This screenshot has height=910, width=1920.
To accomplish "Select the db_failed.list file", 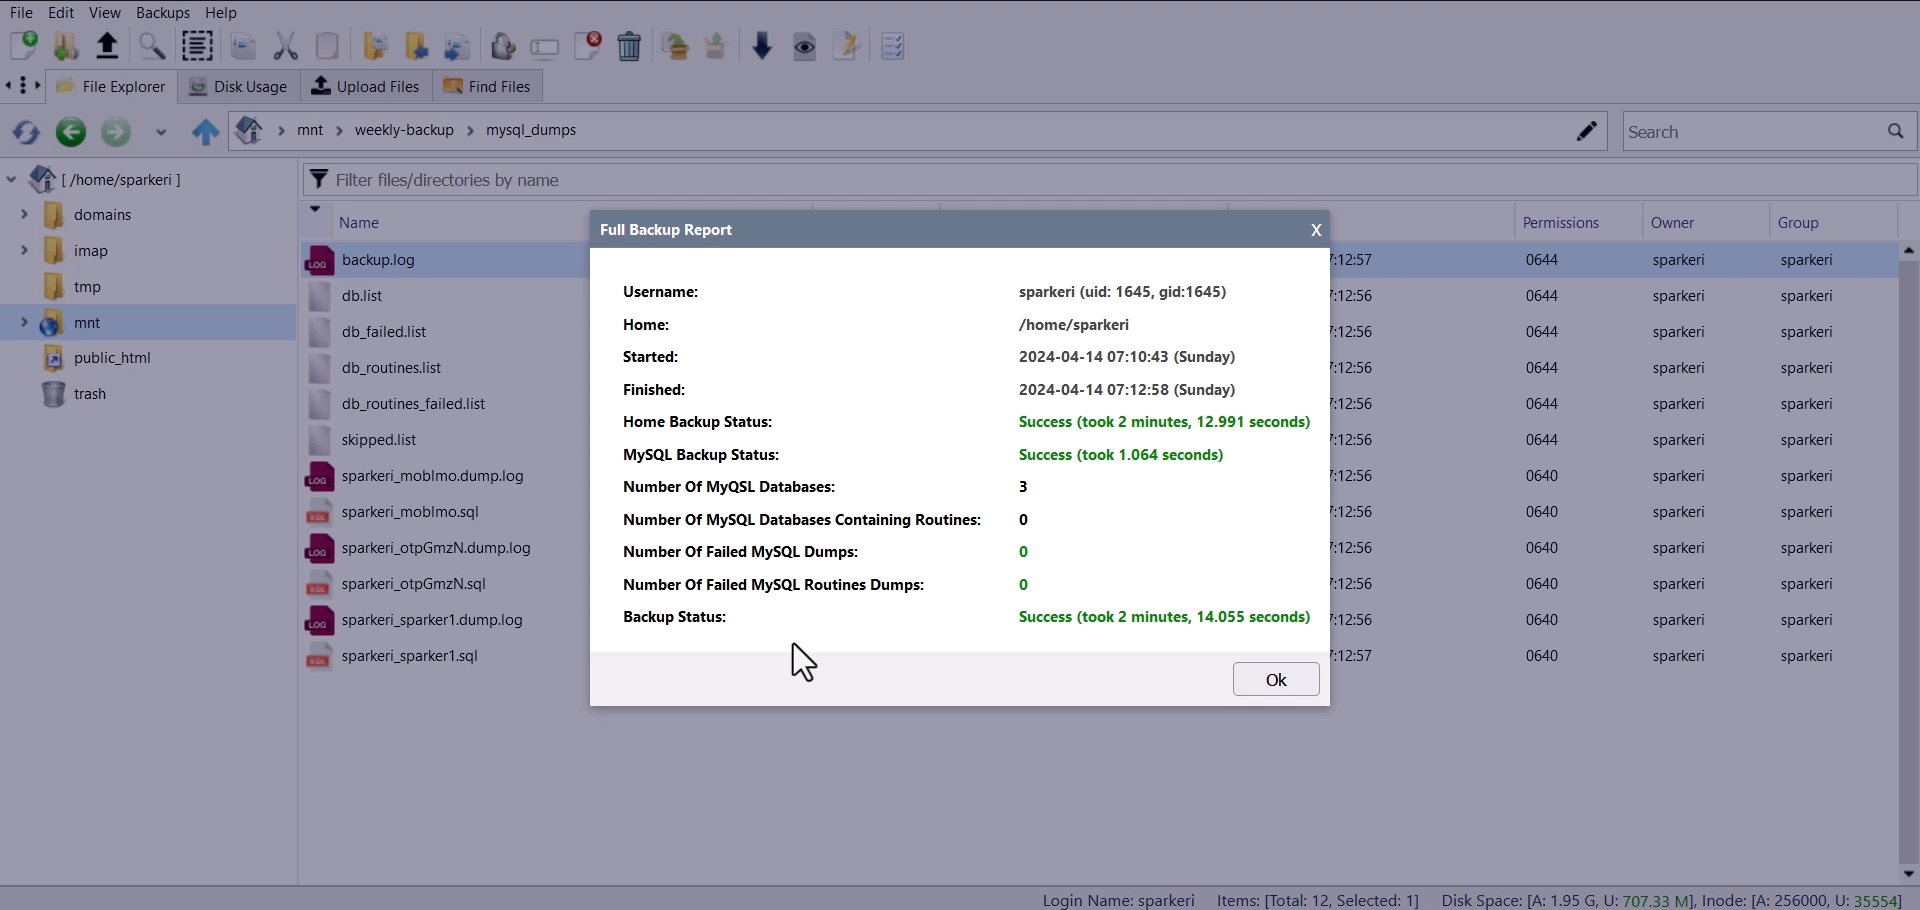I will (x=384, y=332).
